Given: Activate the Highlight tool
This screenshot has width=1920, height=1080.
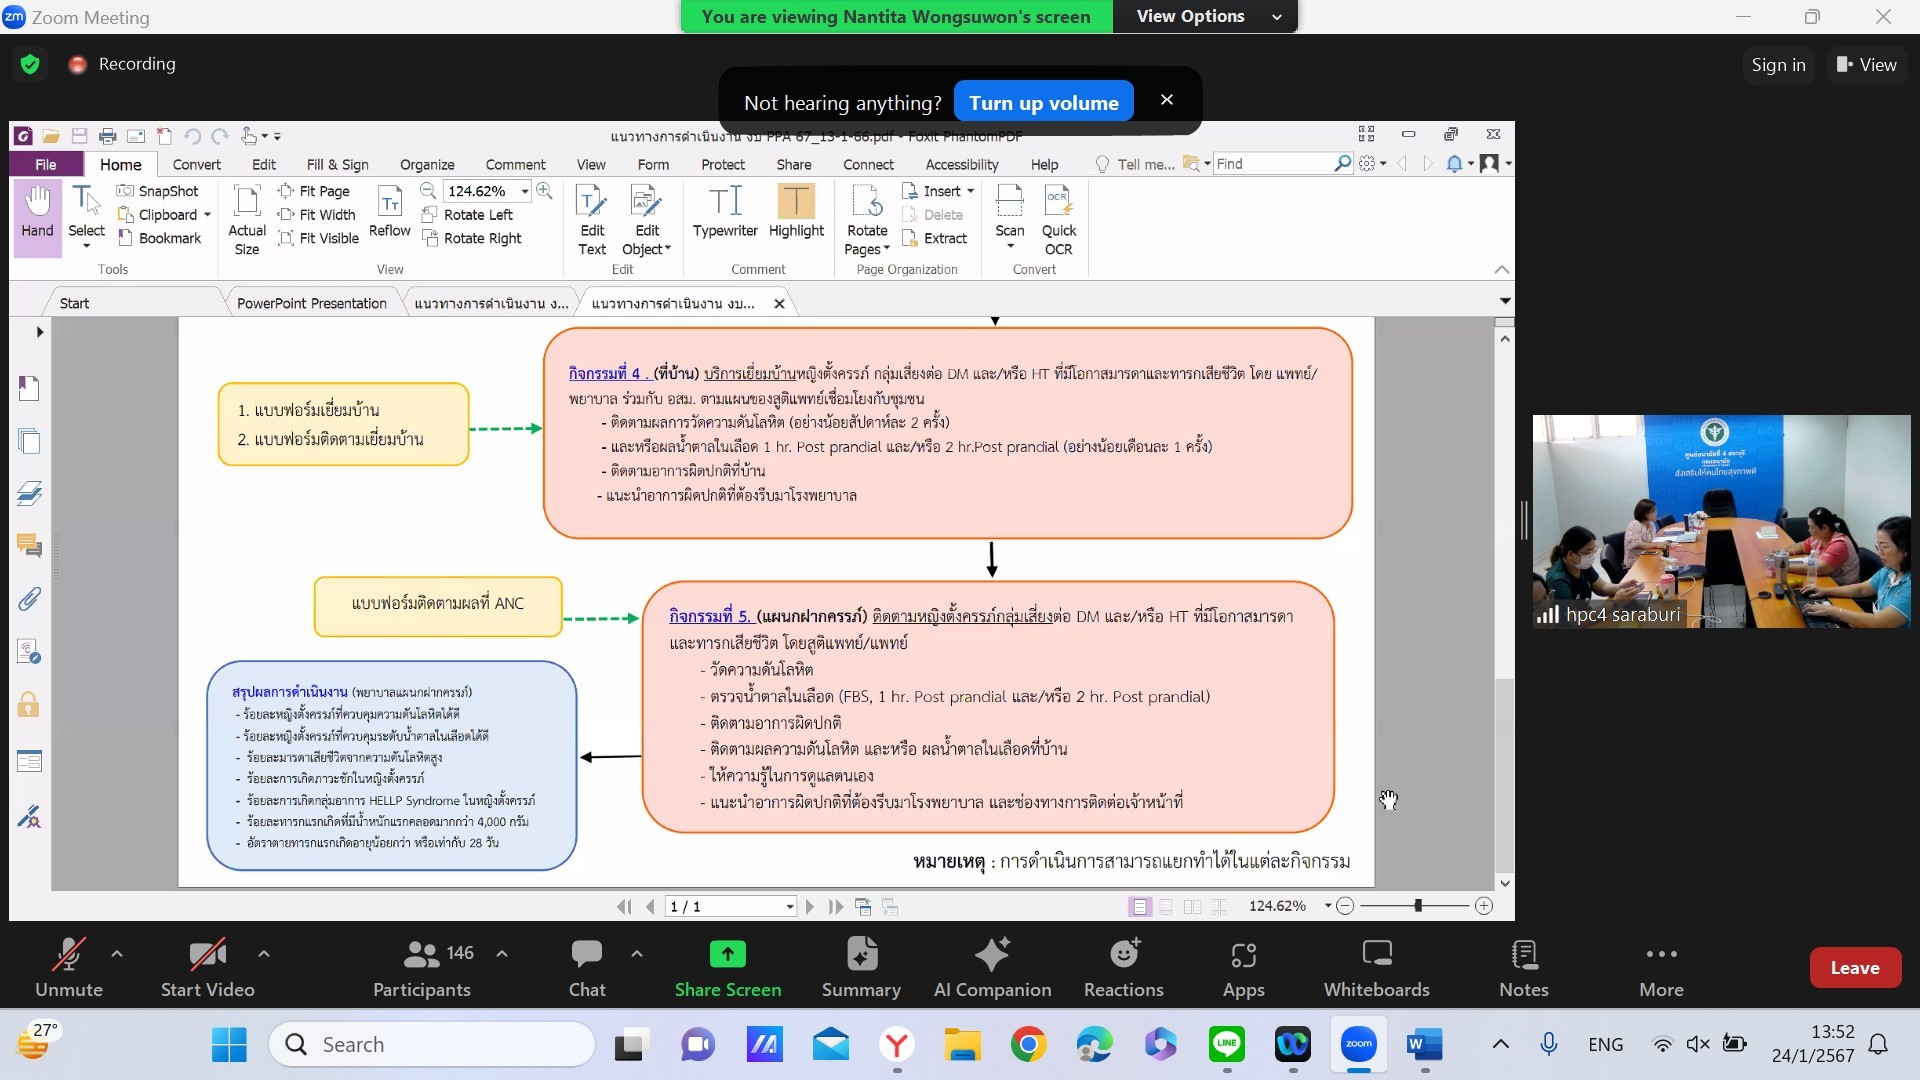Looking at the screenshot, I should 796,212.
